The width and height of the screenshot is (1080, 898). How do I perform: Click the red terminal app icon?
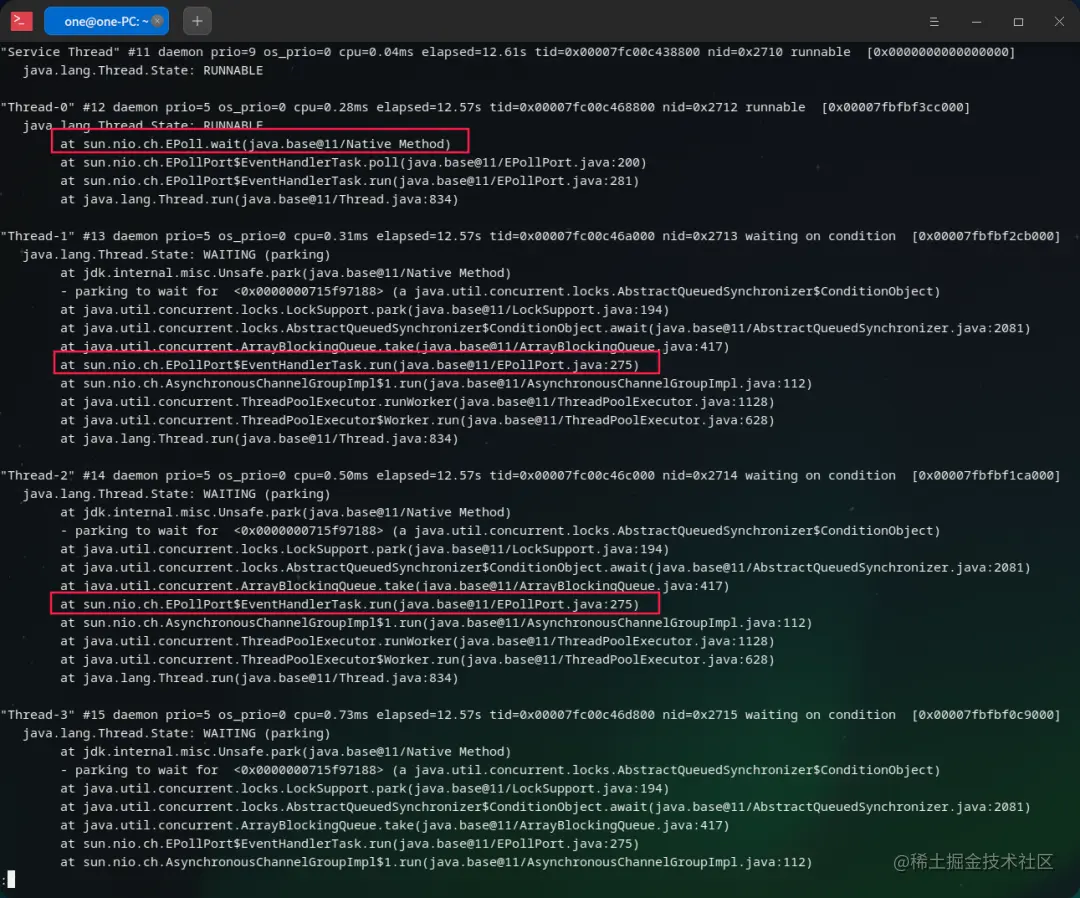click(21, 21)
